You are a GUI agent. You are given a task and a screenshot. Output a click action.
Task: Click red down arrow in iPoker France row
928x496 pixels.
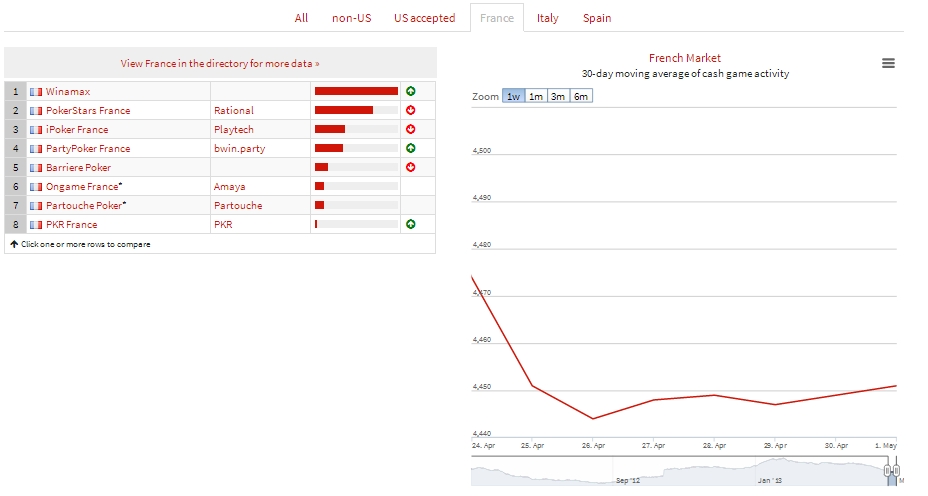(x=411, y=129)
